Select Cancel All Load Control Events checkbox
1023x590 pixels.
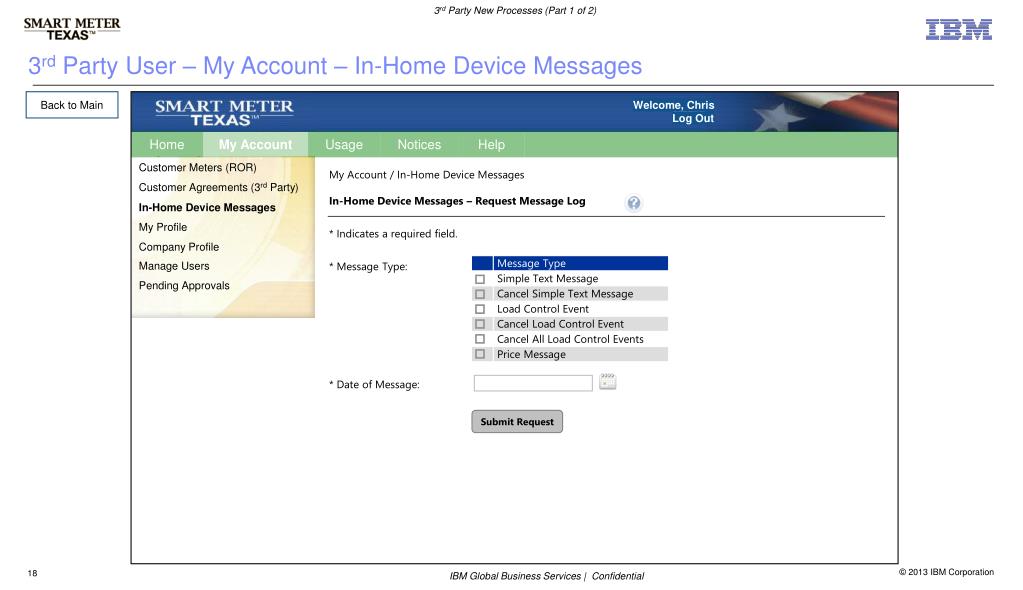coord(480,339)
